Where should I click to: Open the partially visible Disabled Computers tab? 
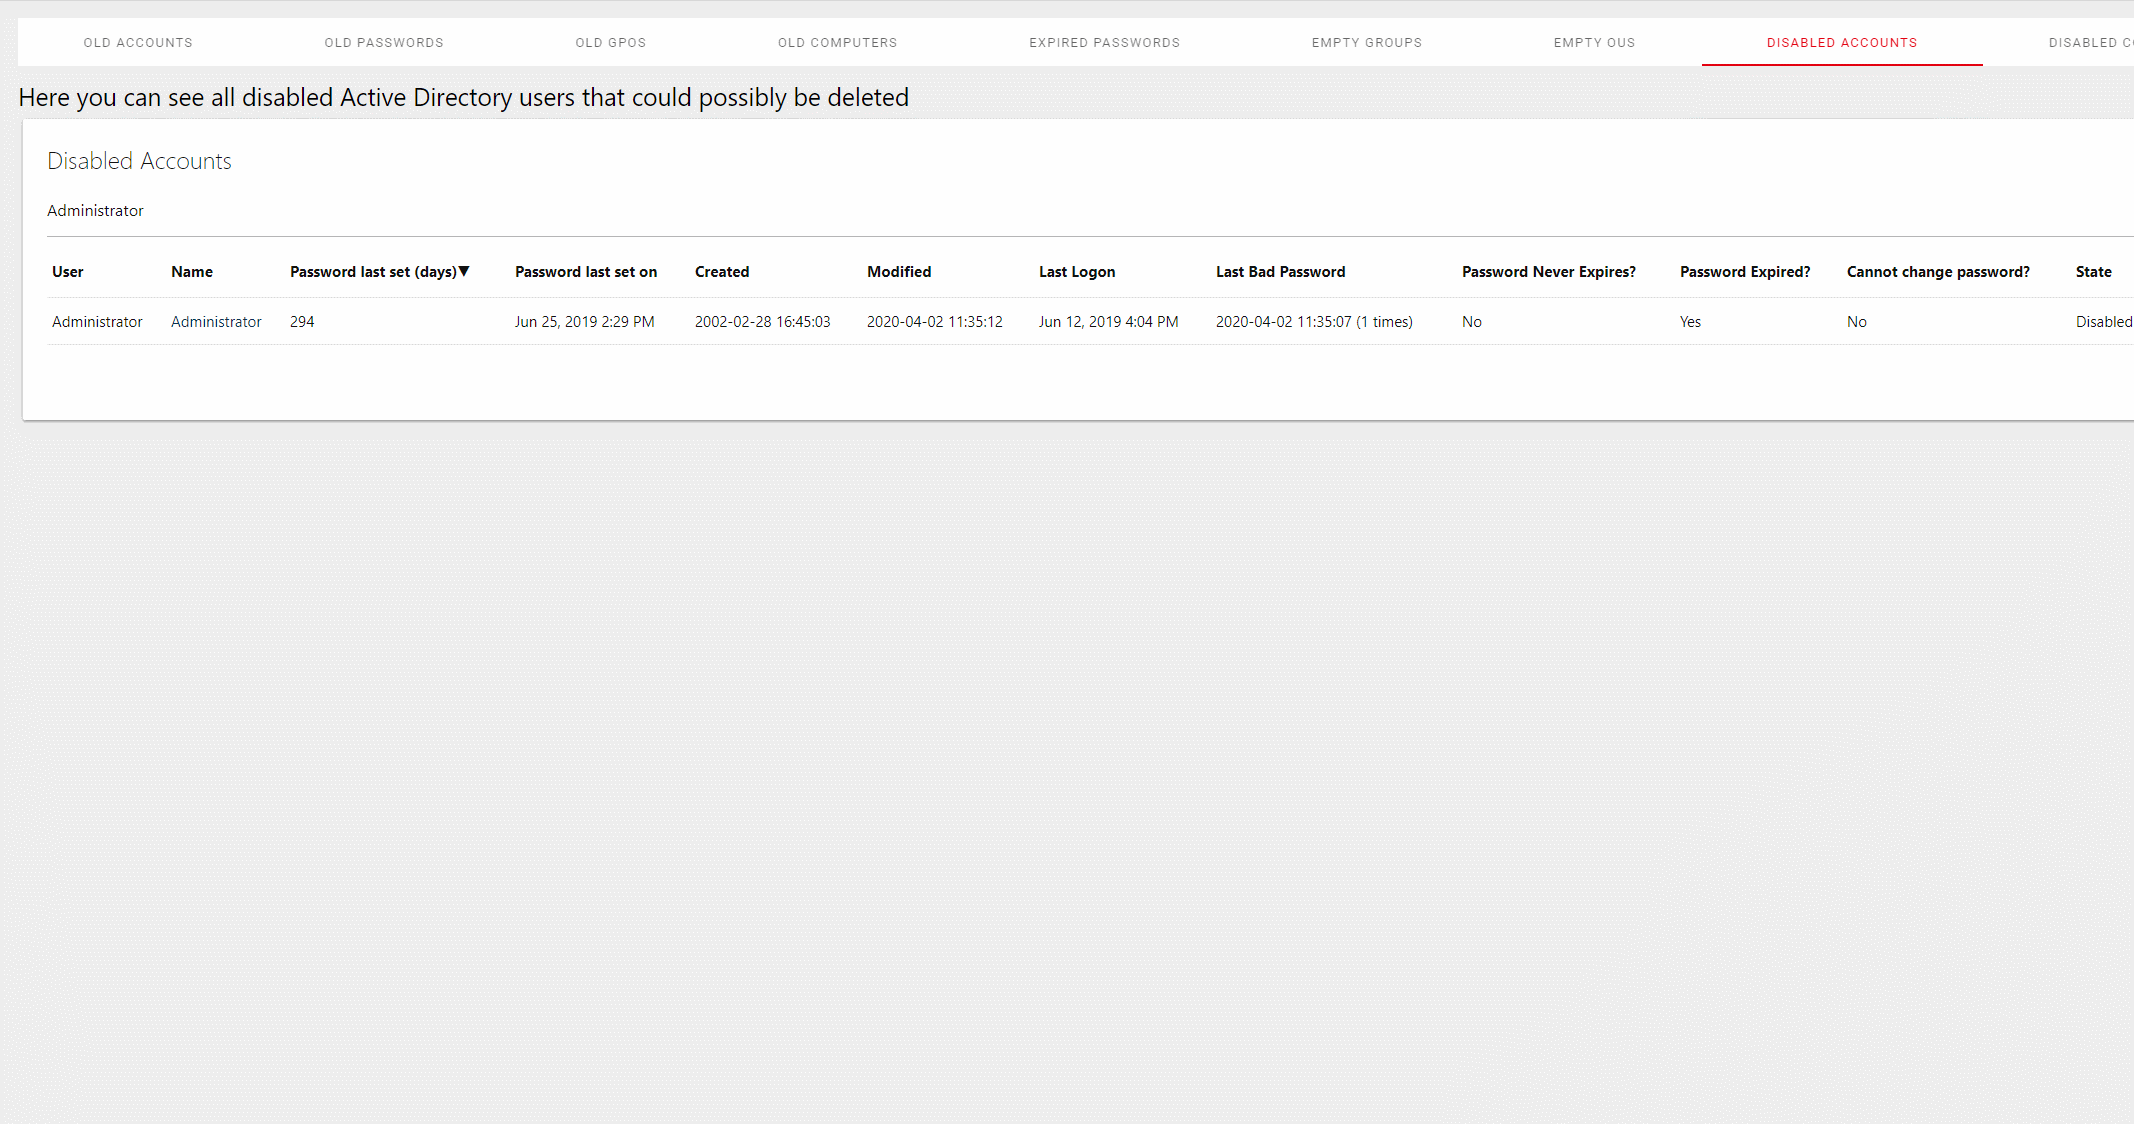pos(2090,43)
